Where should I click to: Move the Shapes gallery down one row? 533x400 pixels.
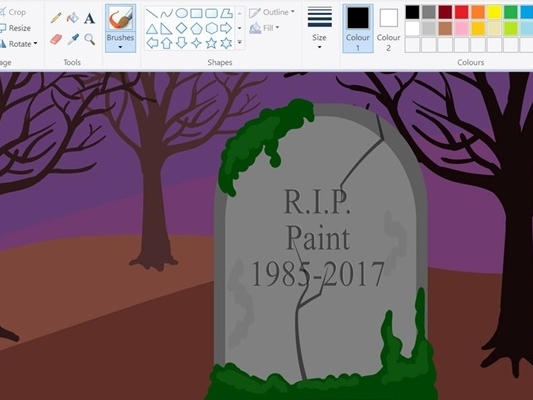click(x=240, y=28)
